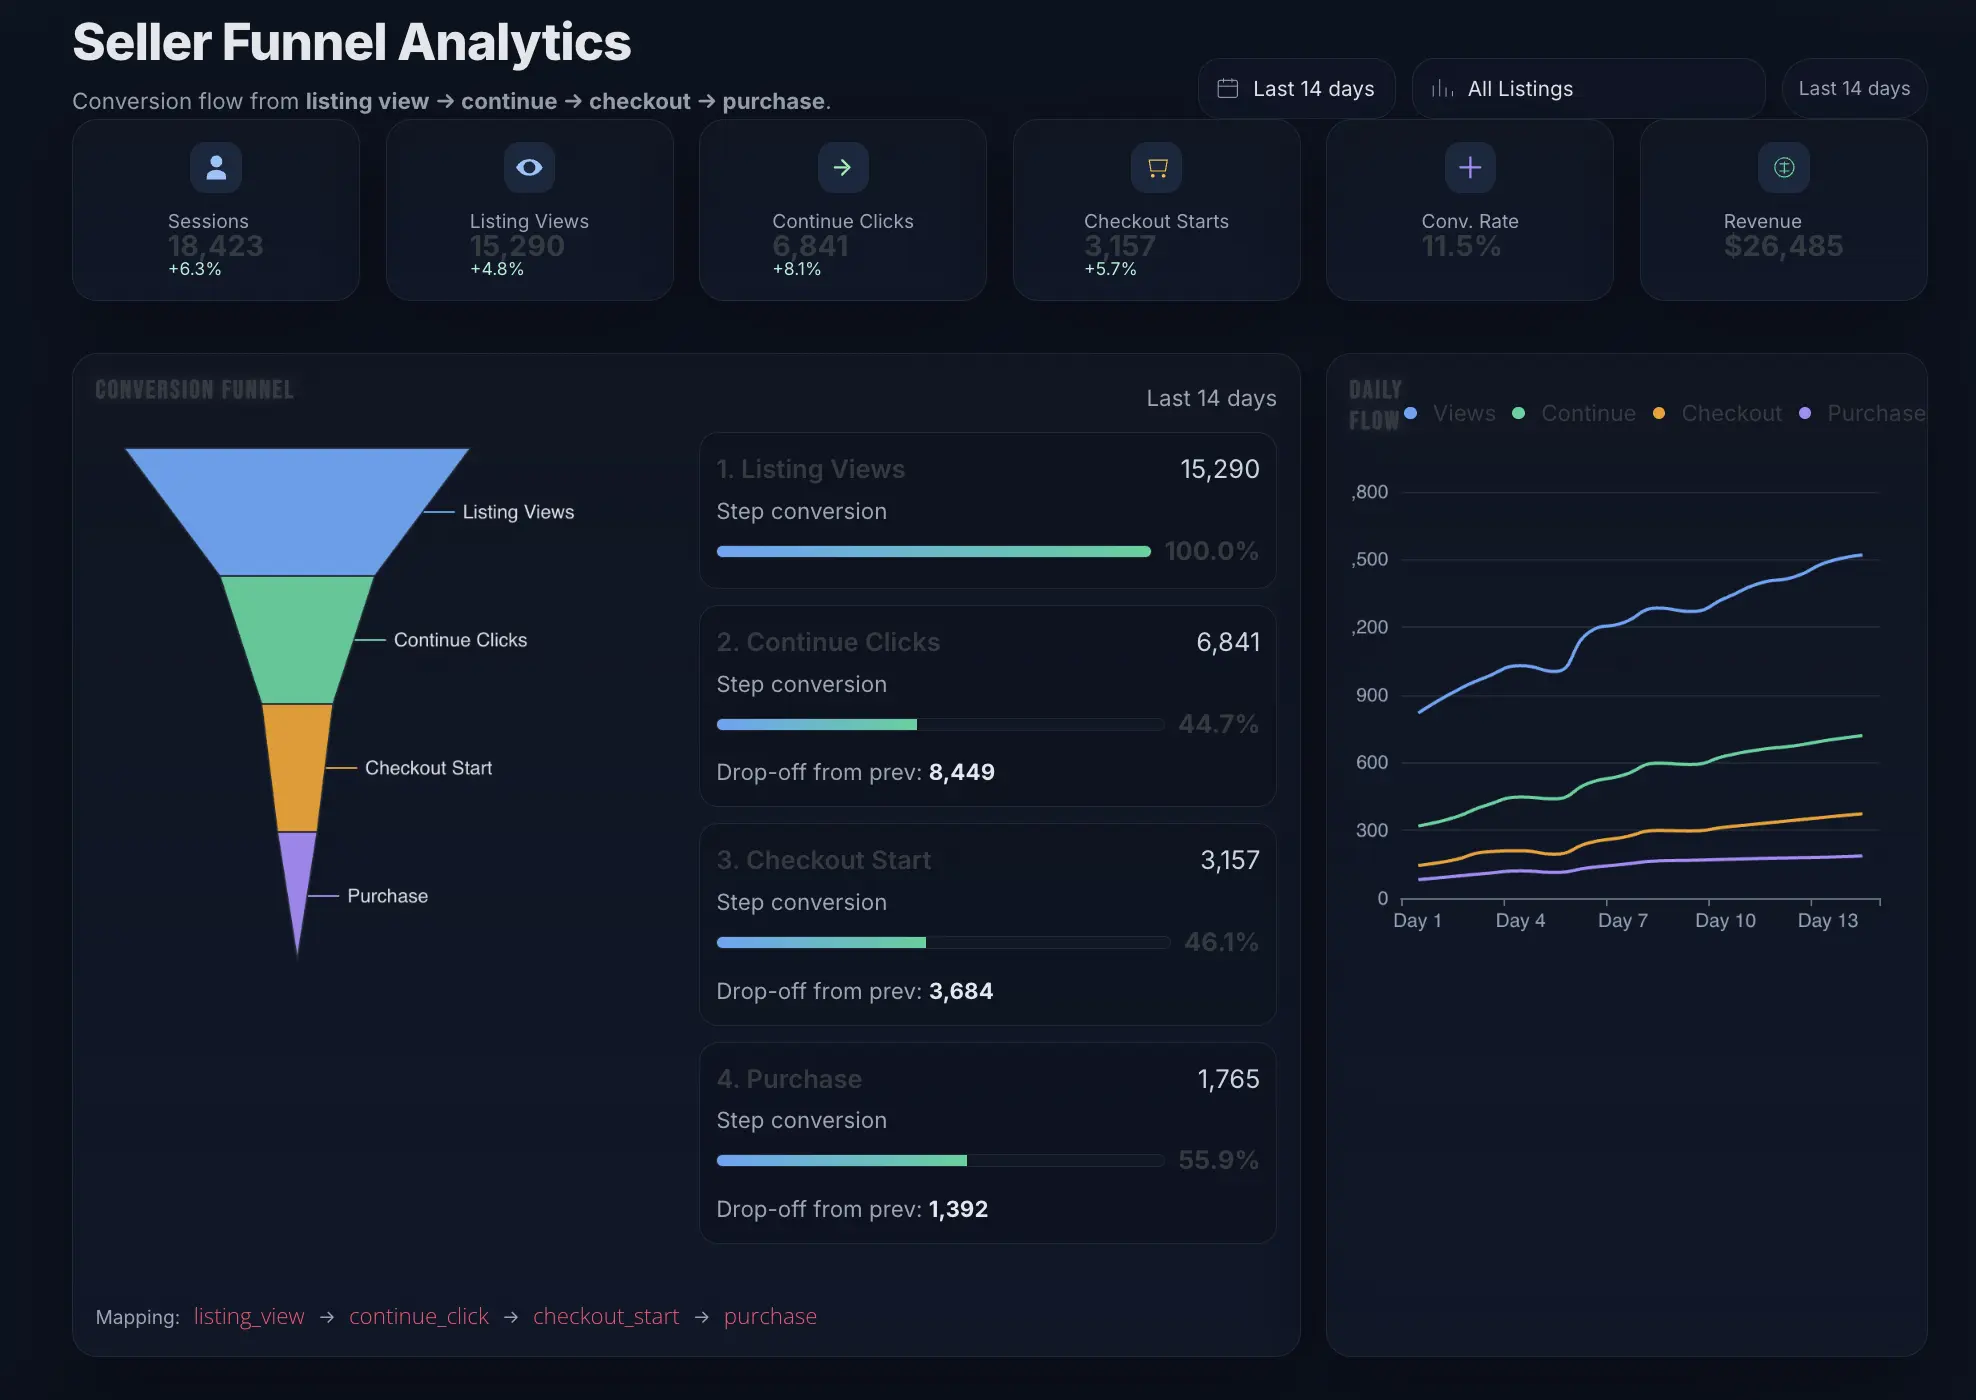Open the All Listings dropdown
The image size is (1976, 1400).
pos(1587,89)
